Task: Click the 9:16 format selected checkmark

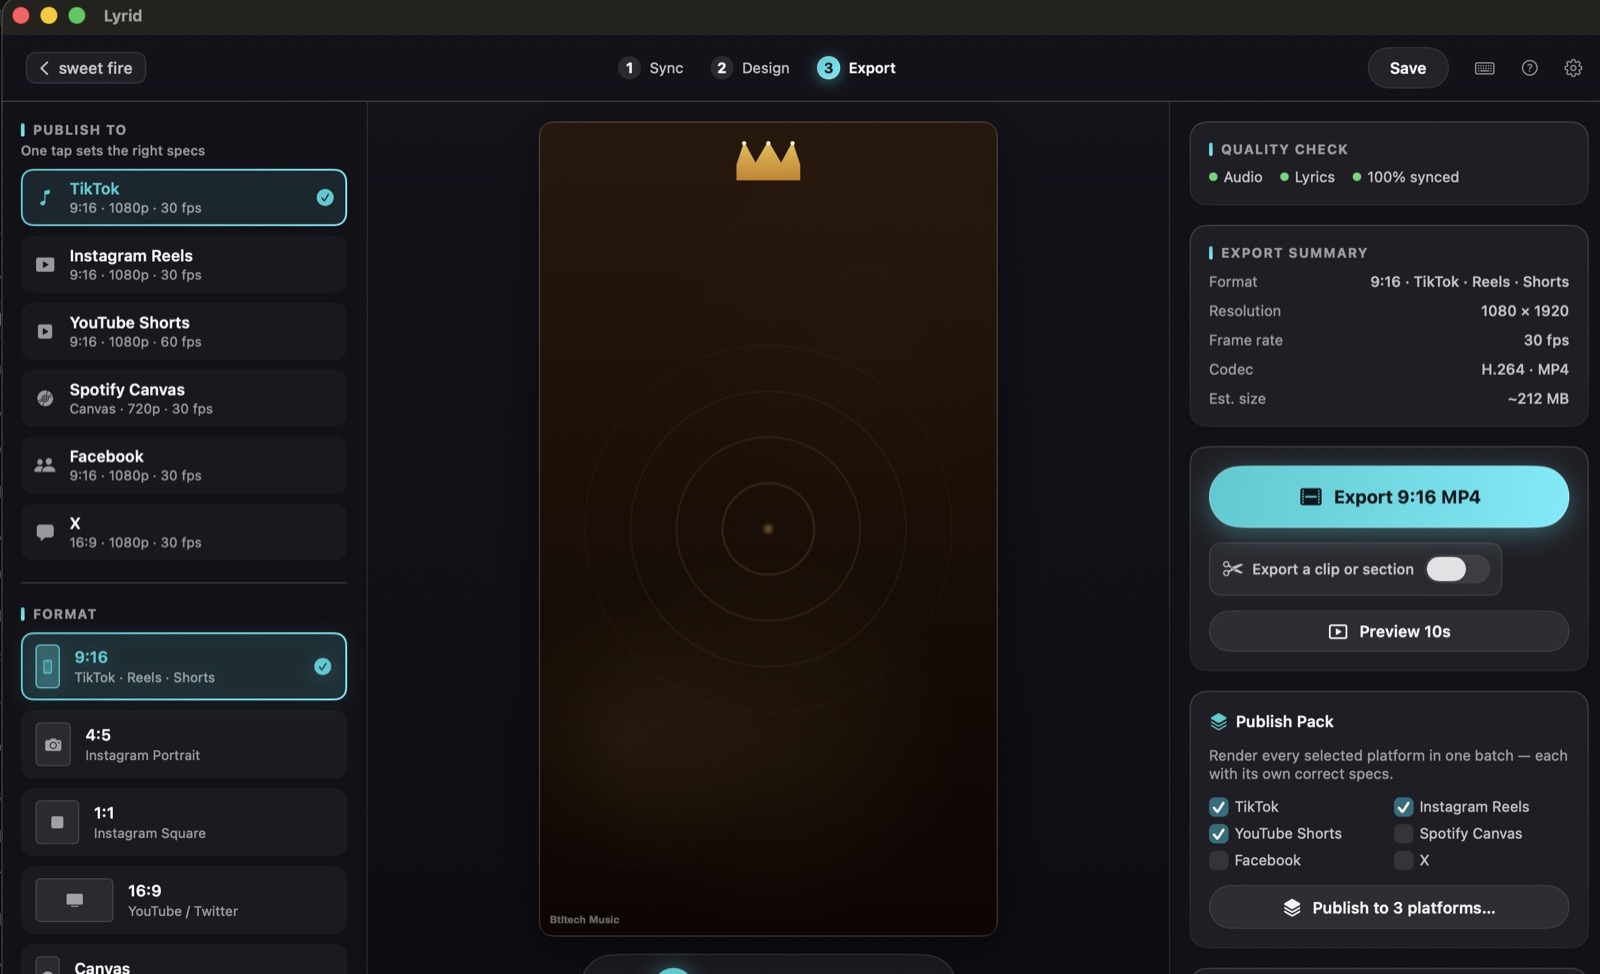Action: [323, 666]
